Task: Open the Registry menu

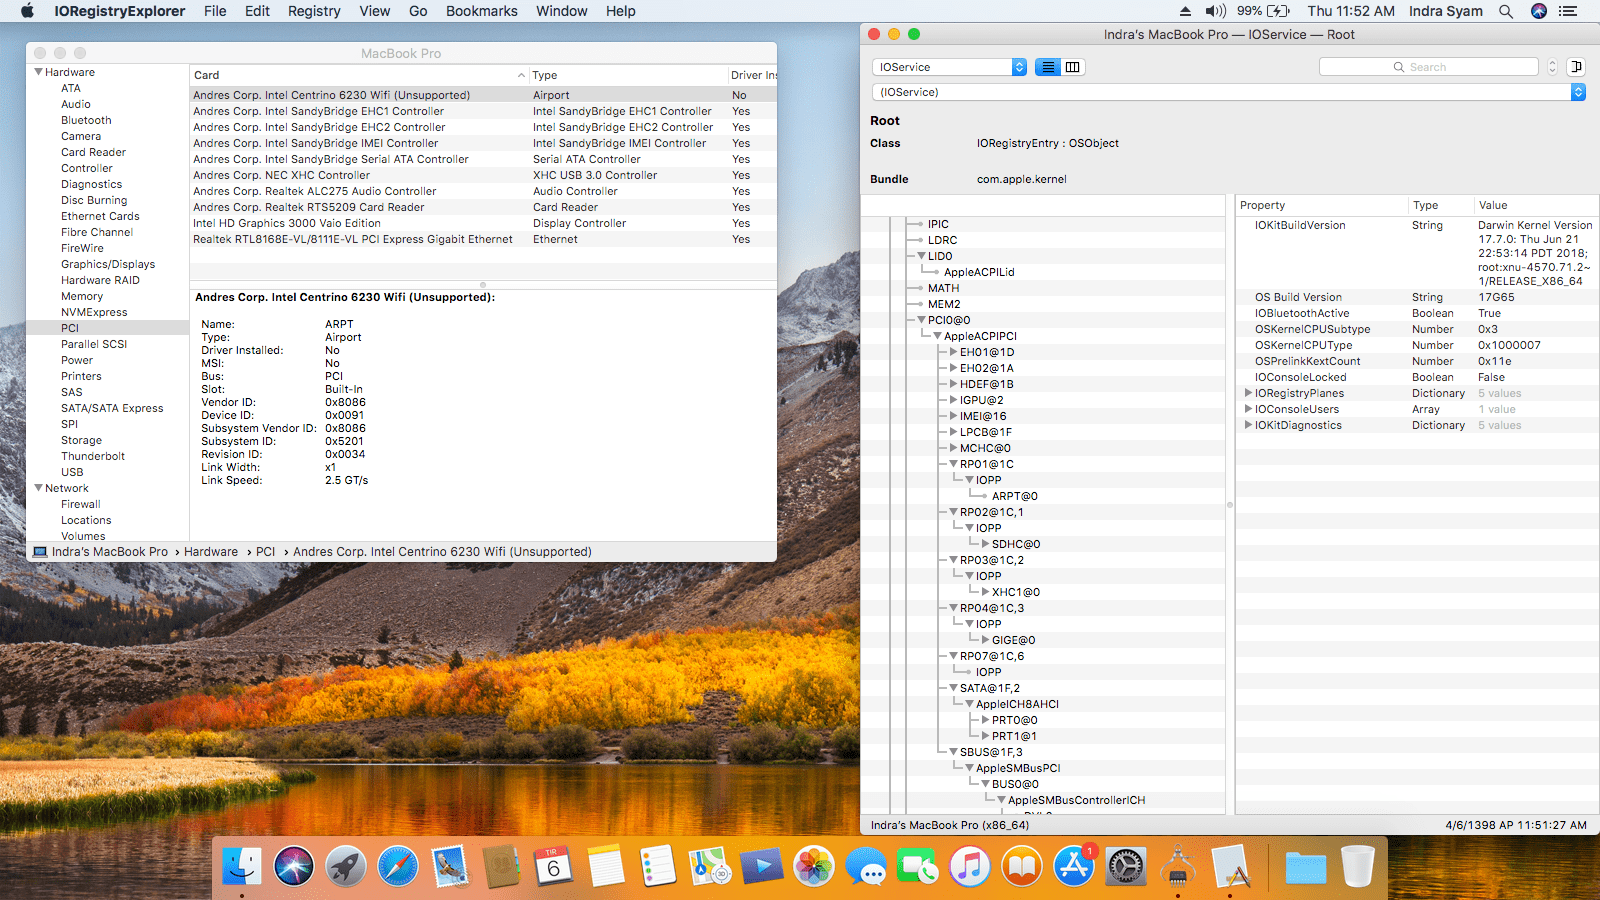Action: (x=314, y=11)
